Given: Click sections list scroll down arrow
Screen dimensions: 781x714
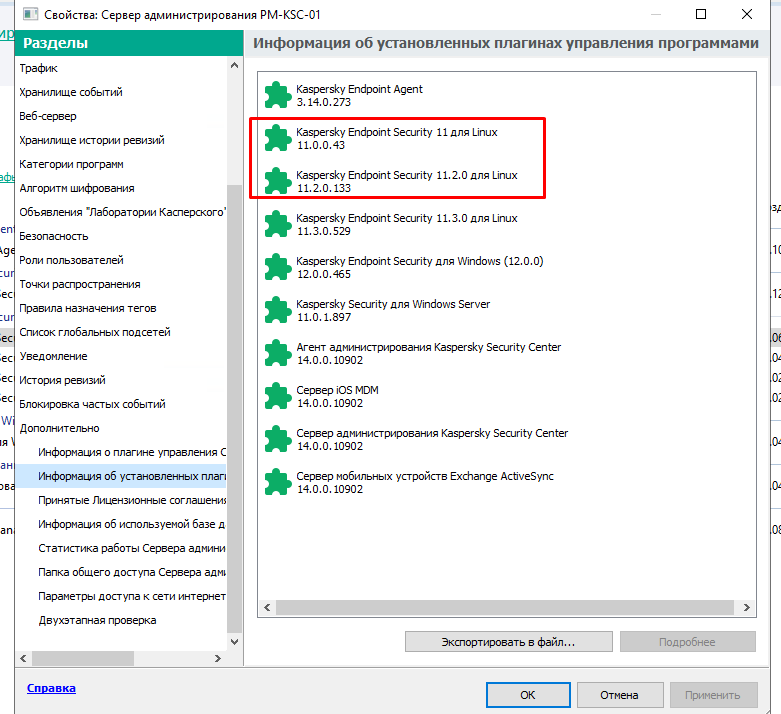Looking at the screenshot, I should 235,642.
